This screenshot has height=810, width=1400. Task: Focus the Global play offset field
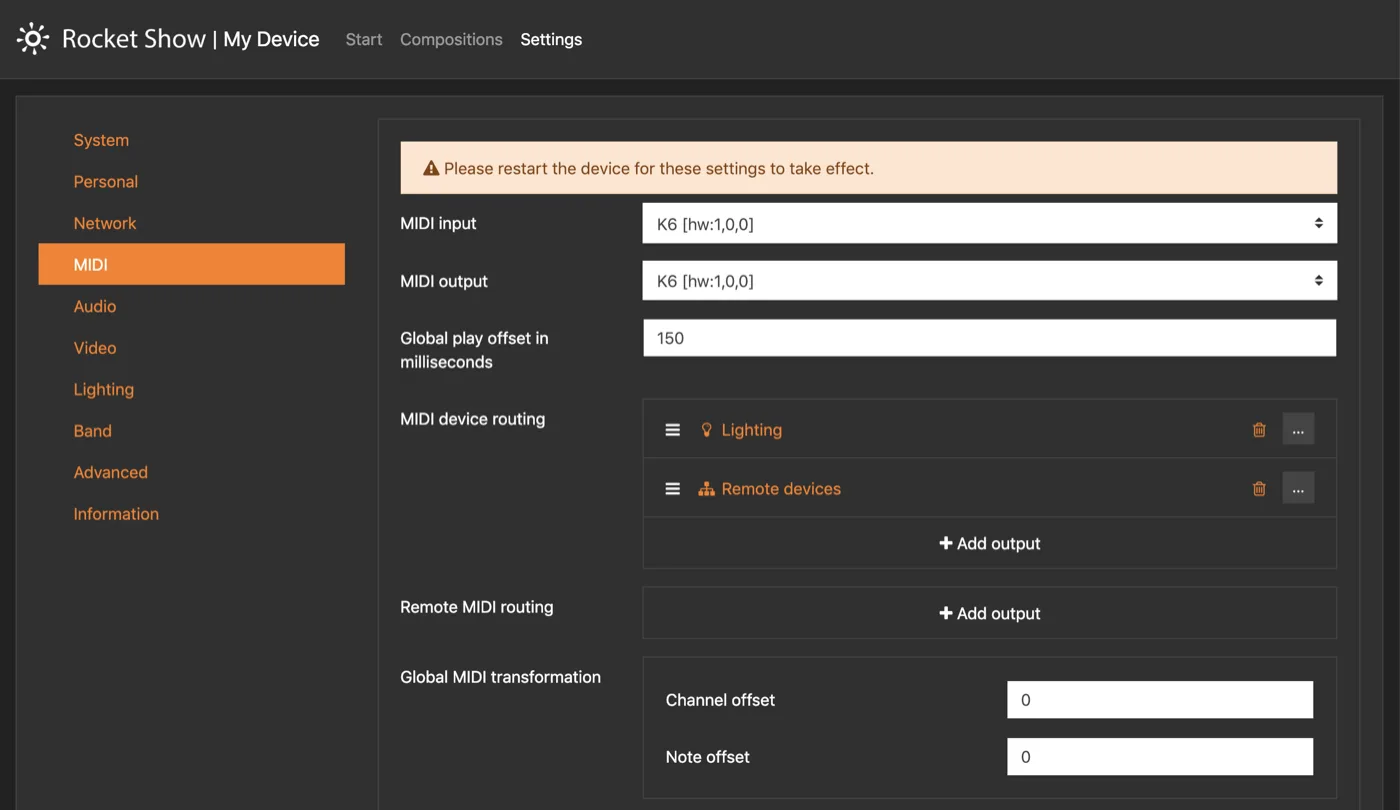tap(989, 338)
